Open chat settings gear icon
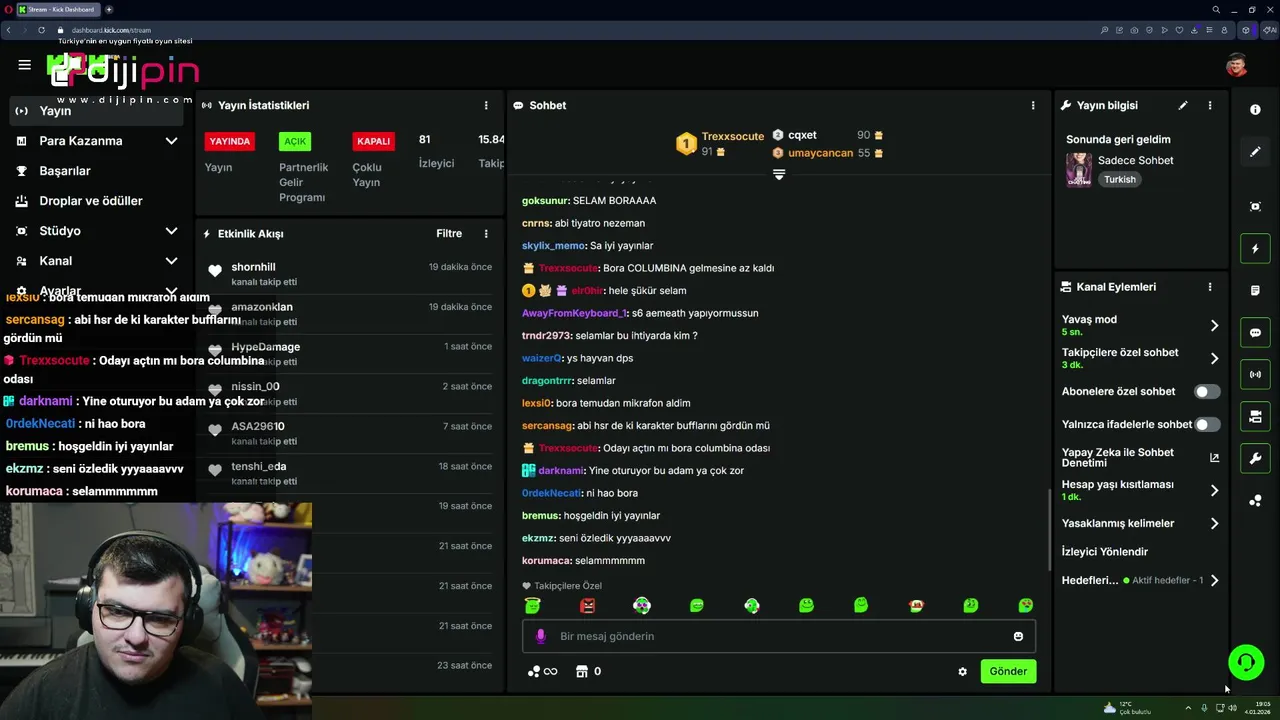1280x720 pixels. (962, 672)
